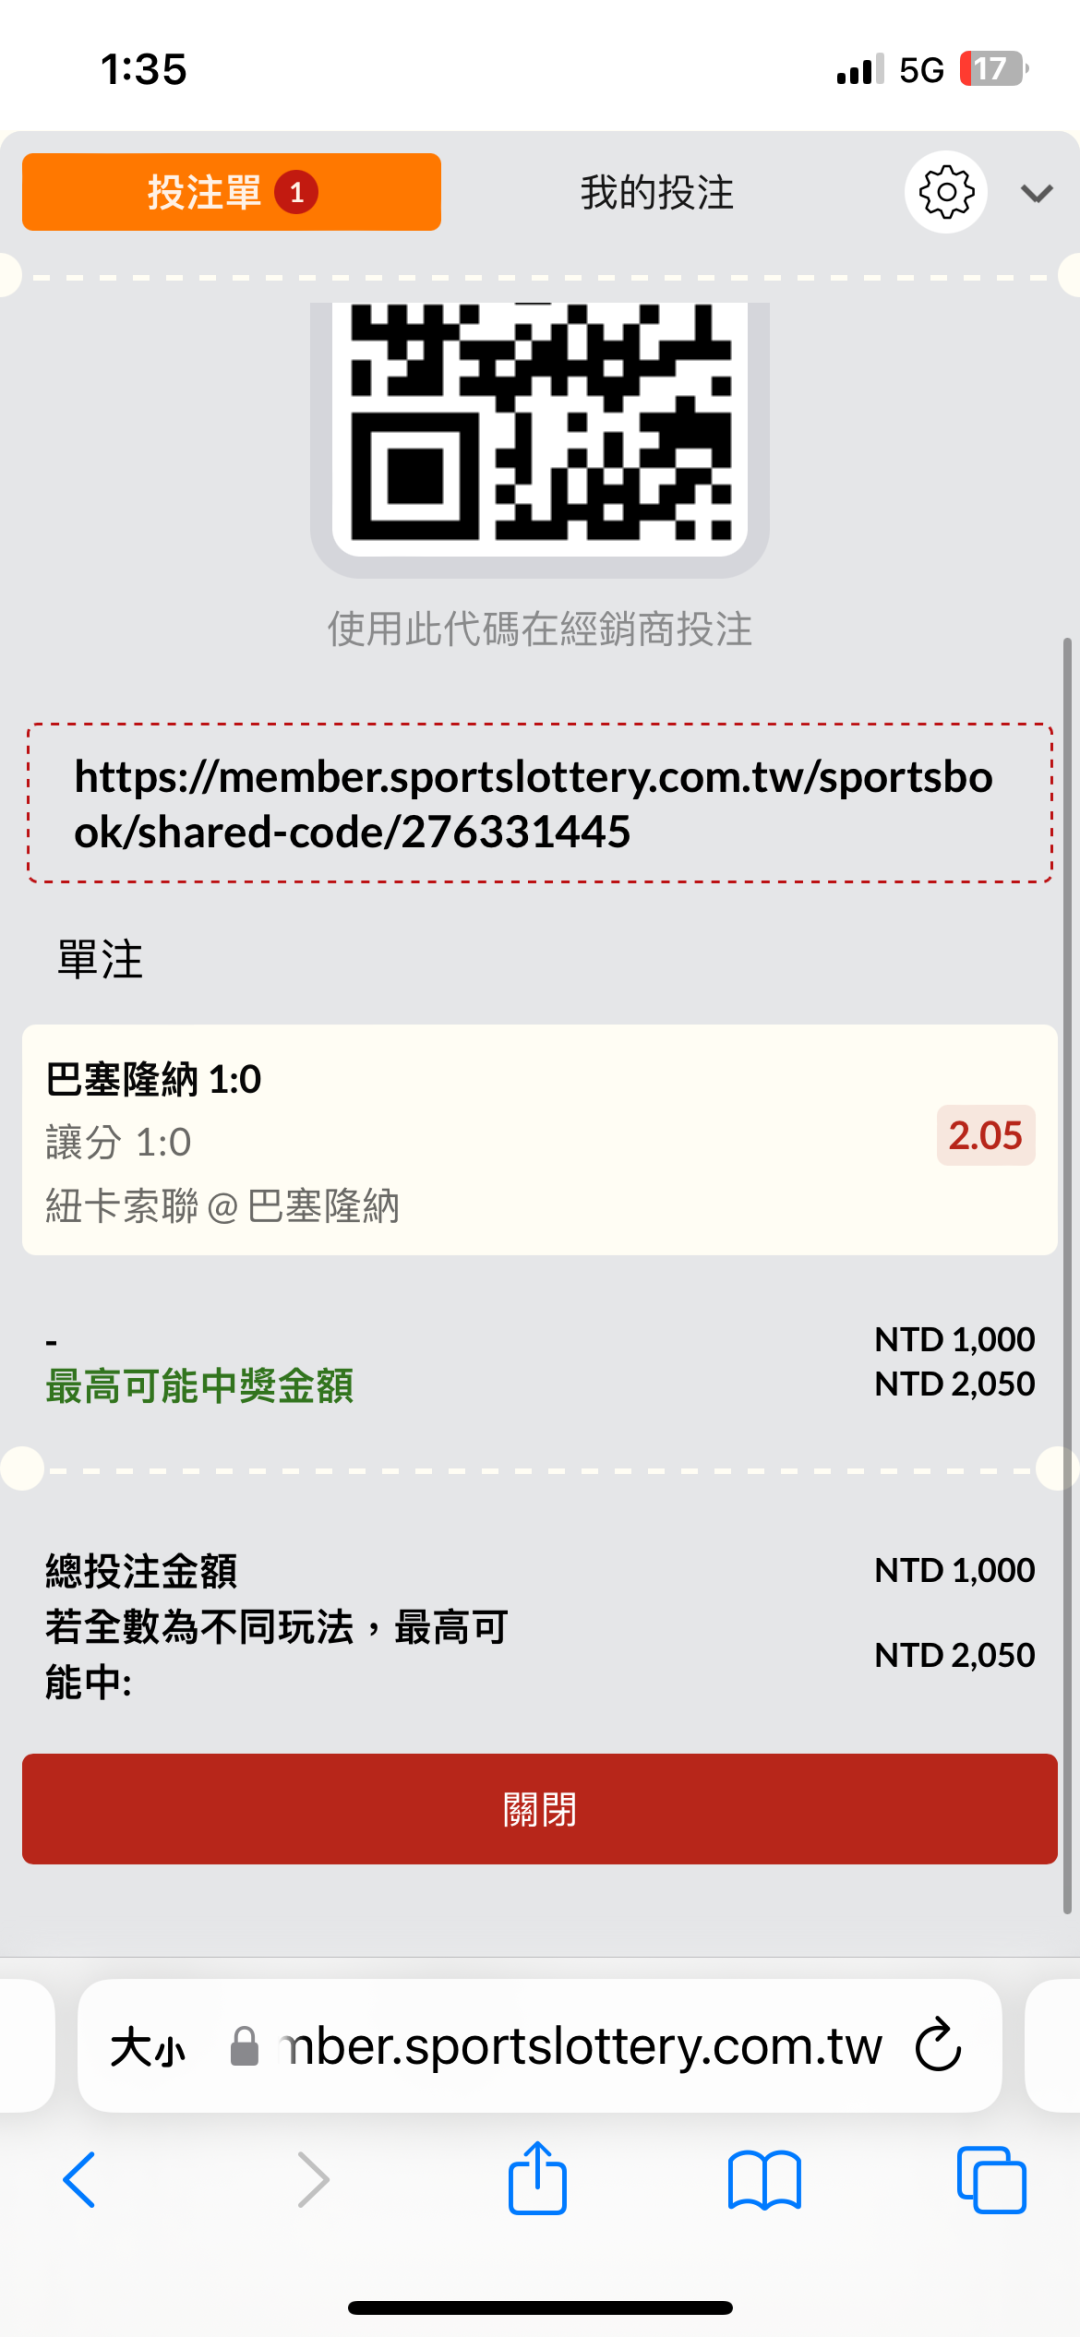This screenshot has height=2337, width=1080.
Task: Reload the page with the refresh icon
Action: (938, 2045)
